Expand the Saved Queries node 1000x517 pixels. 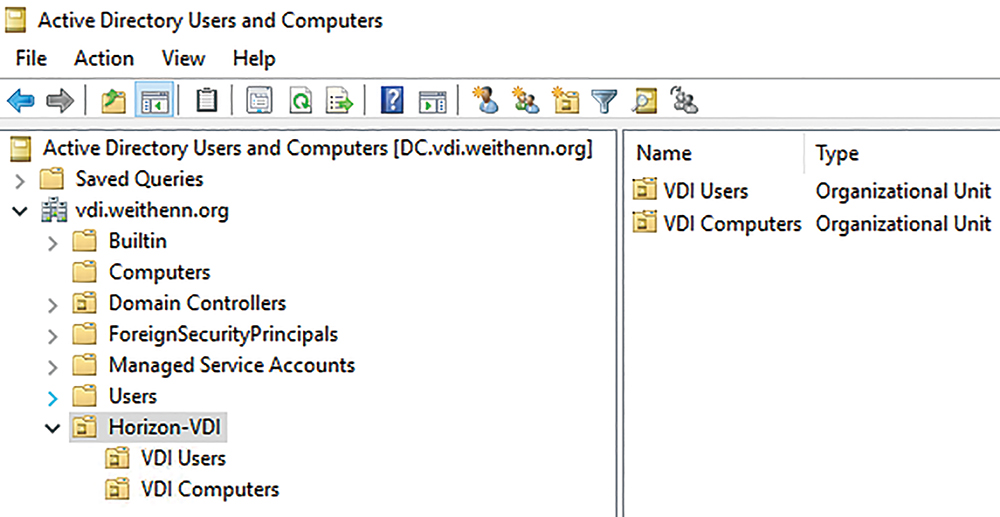click(x=20, y=181)
